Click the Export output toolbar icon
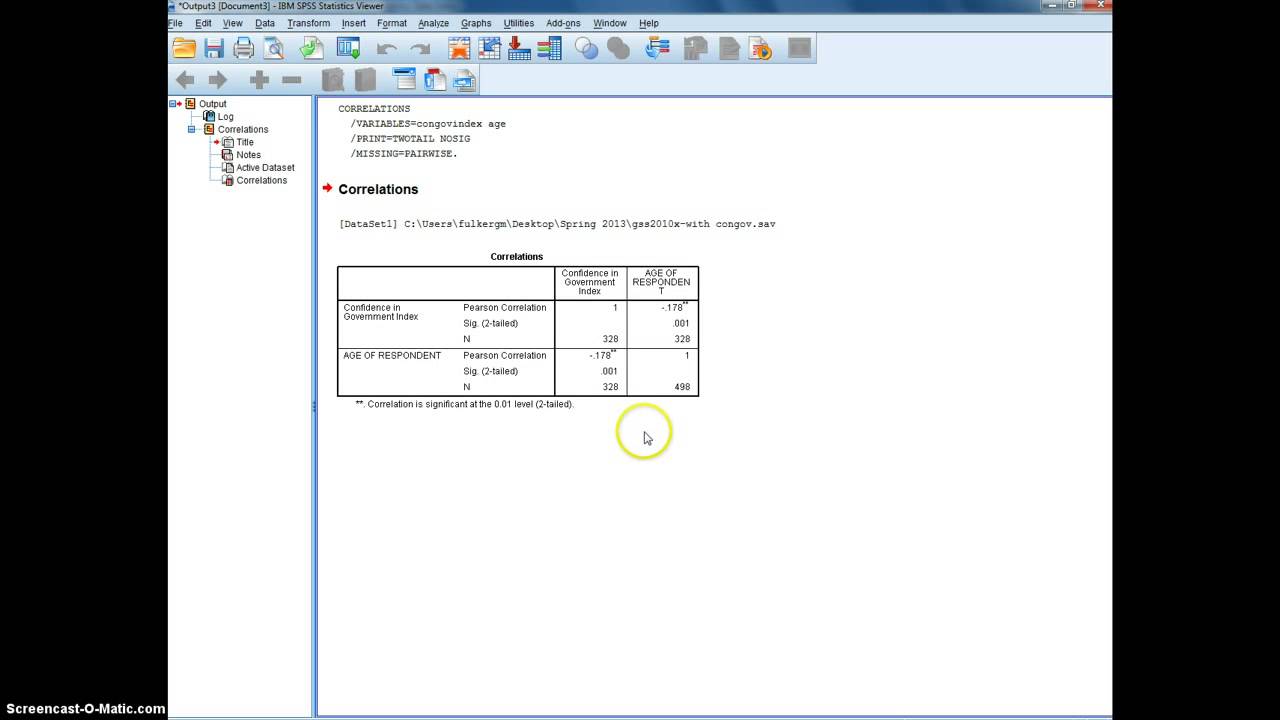 (312, 48)
